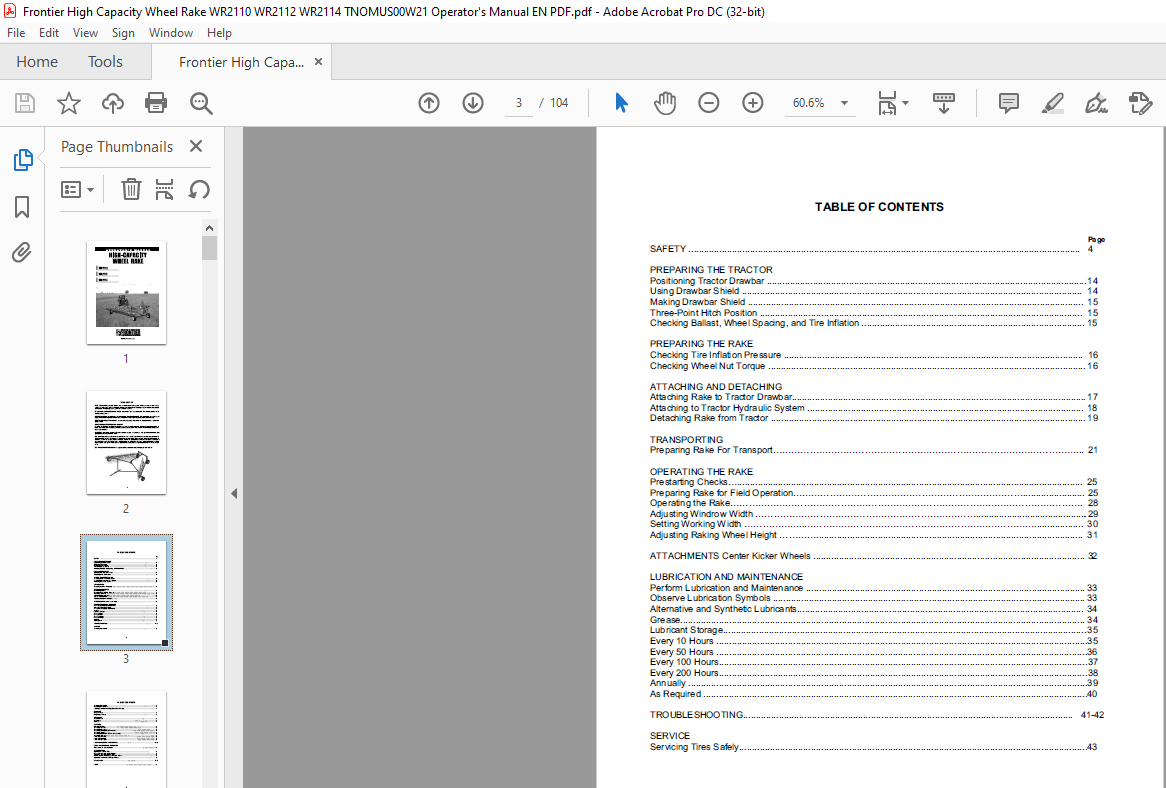Open the thumbnails options dropdown
This screenshot has width=1166, height=788.
[x=77, y=190]
